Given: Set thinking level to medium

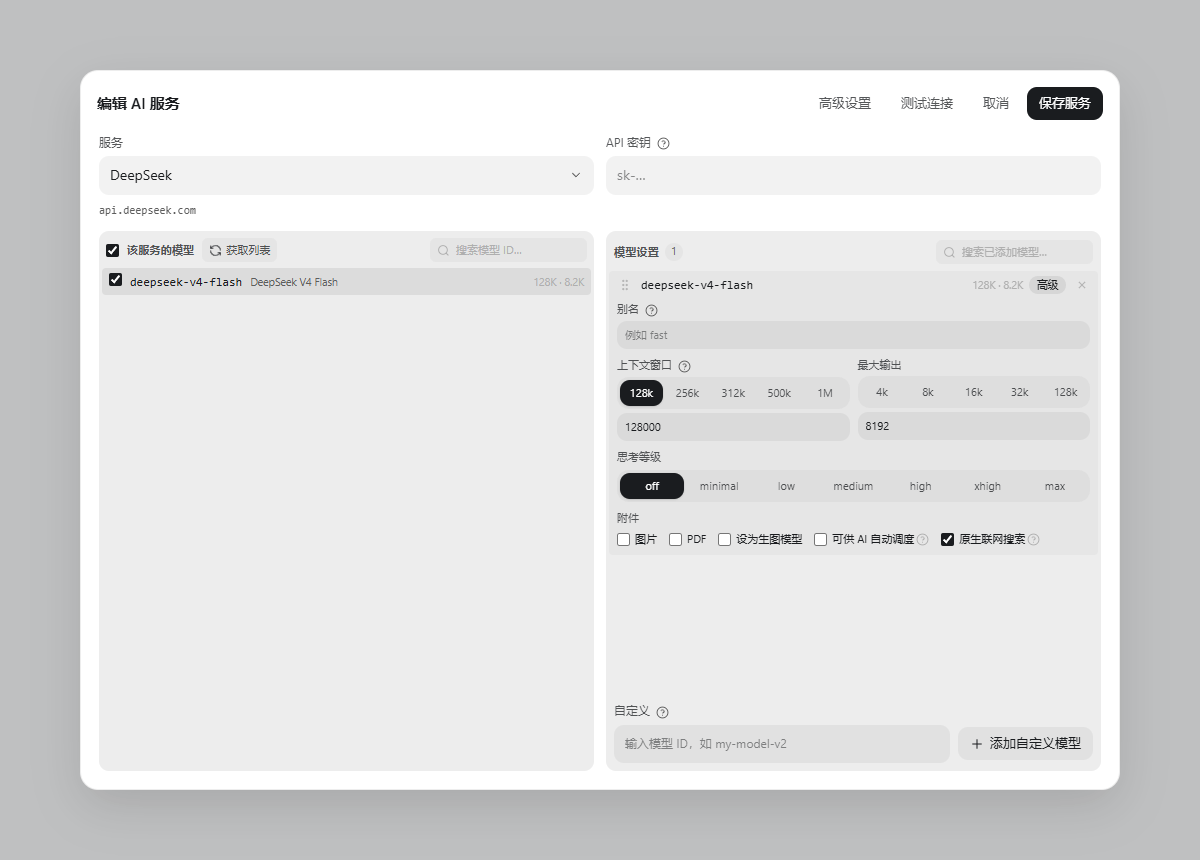Looking at the screenshot, I should [853, 486].
